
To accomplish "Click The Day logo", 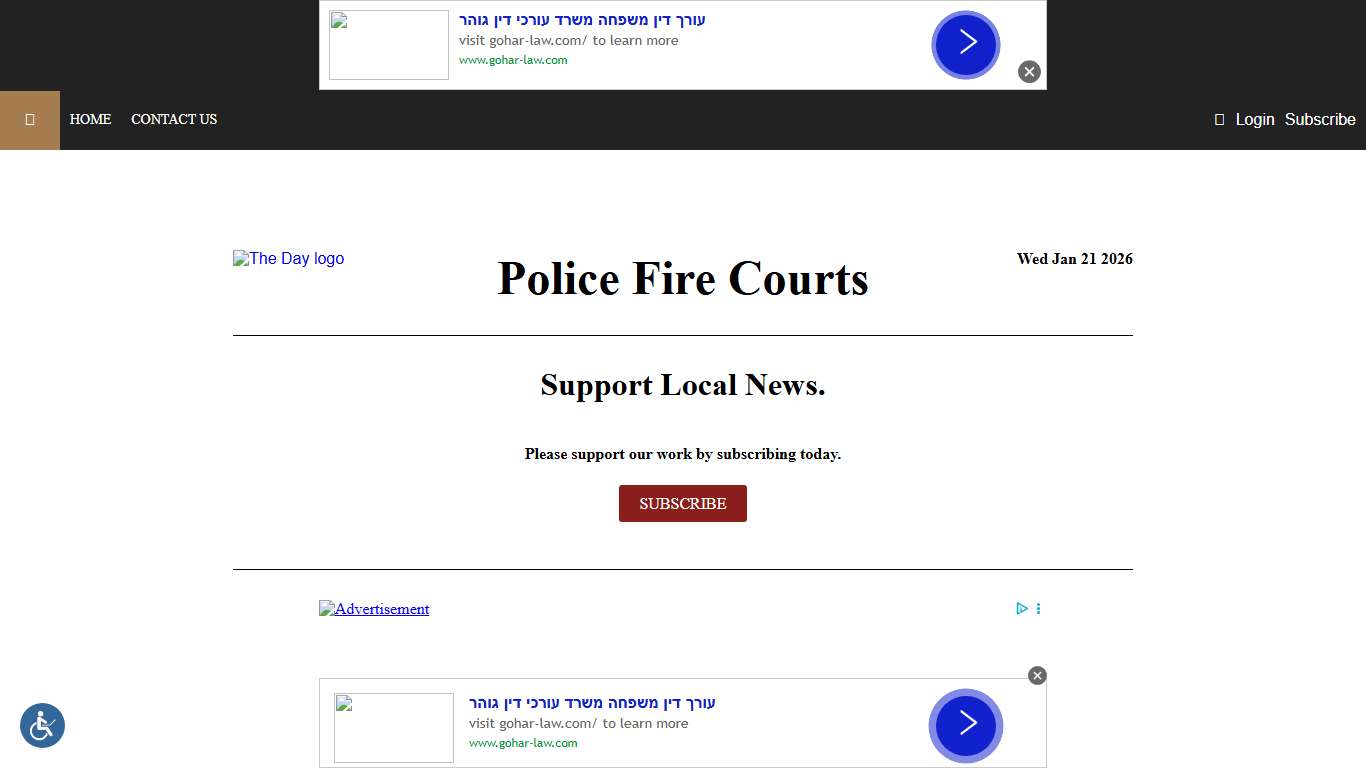I will (288, 258).
